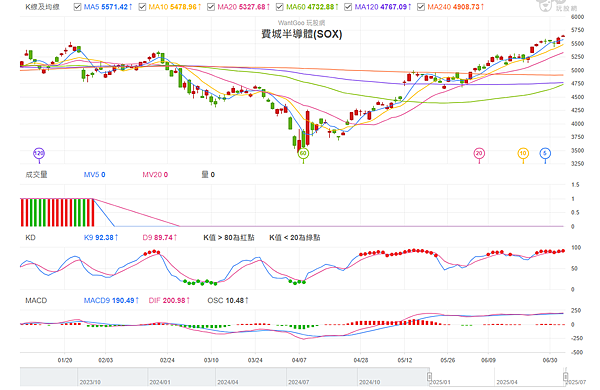Click the KD indicator label

[30, 238]
